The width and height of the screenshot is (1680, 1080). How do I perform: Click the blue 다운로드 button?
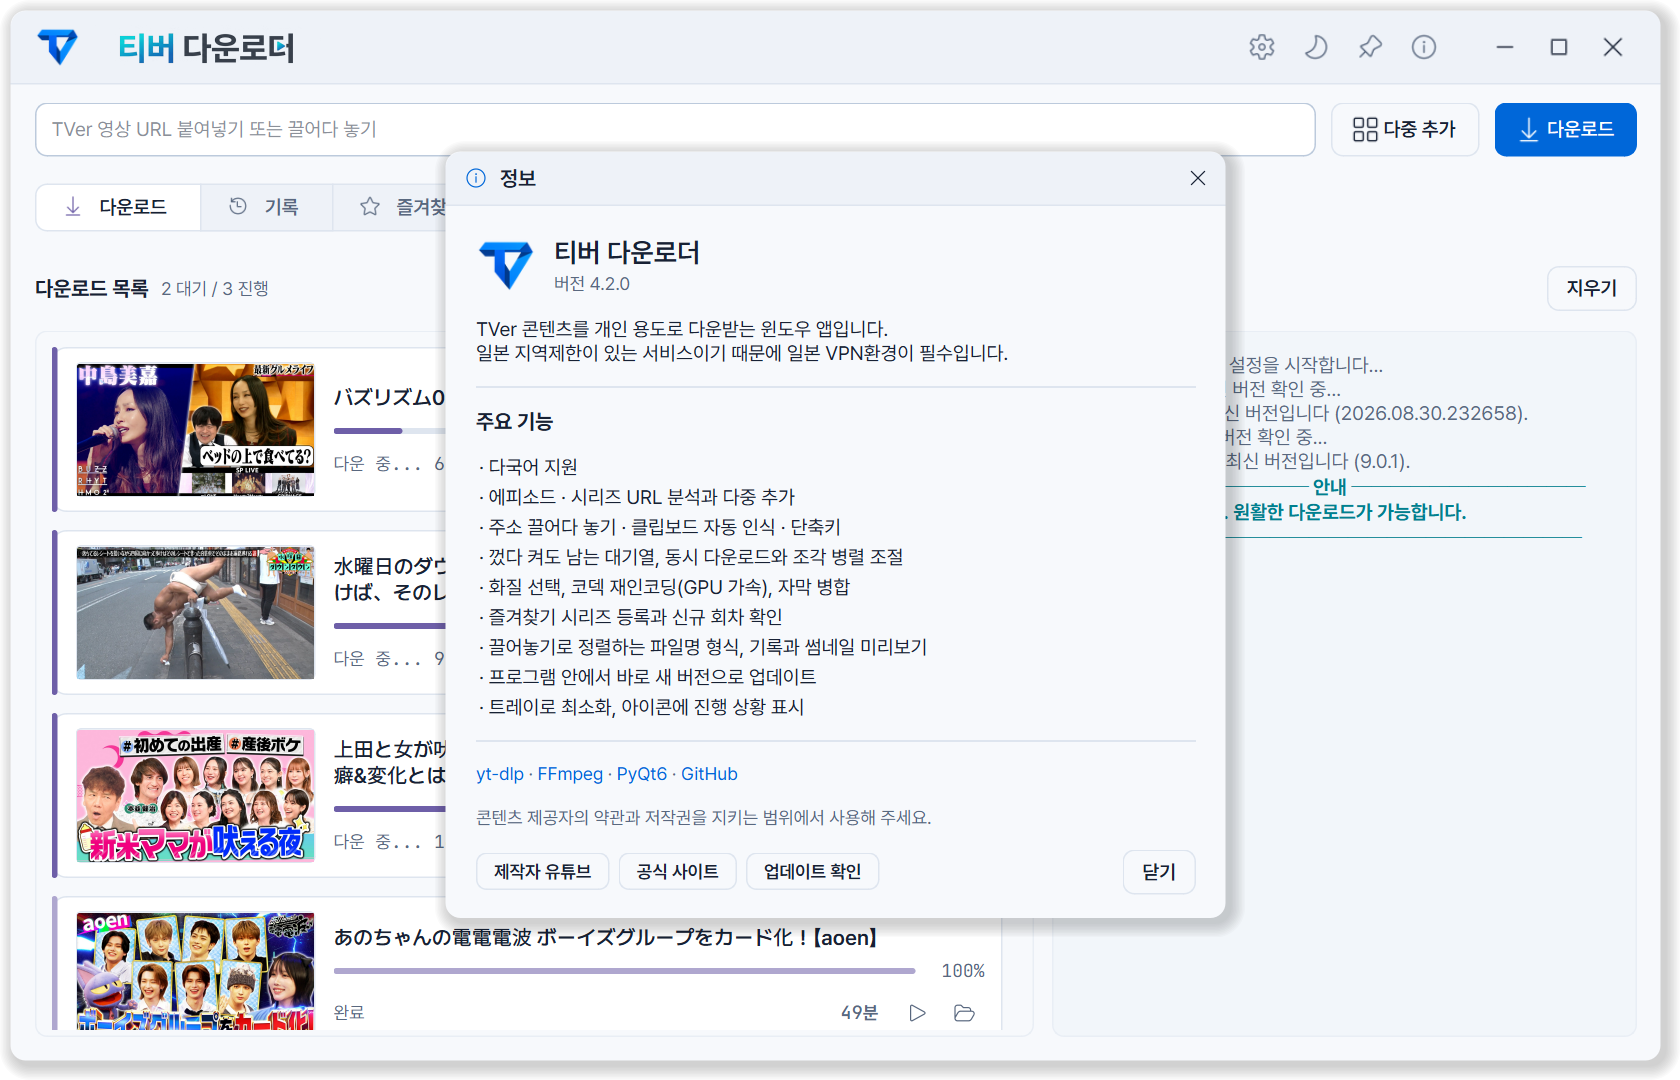coord(1566,129)
